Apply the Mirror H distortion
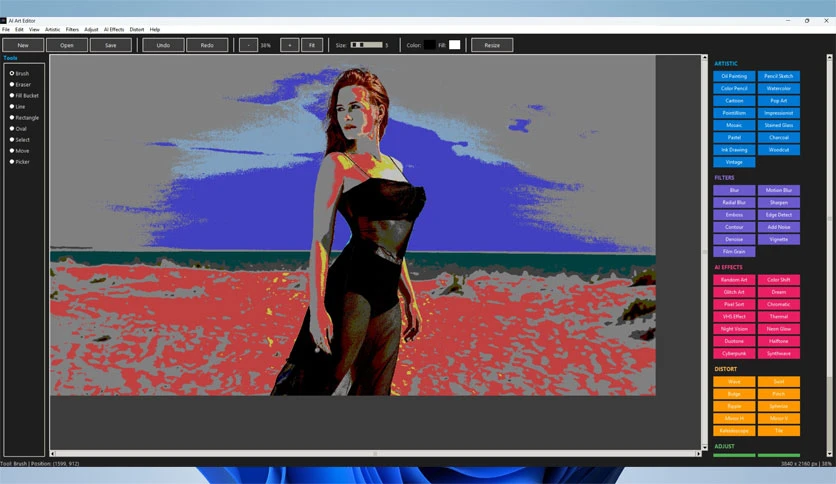This screenshot has width=836, height=484. 734,418
